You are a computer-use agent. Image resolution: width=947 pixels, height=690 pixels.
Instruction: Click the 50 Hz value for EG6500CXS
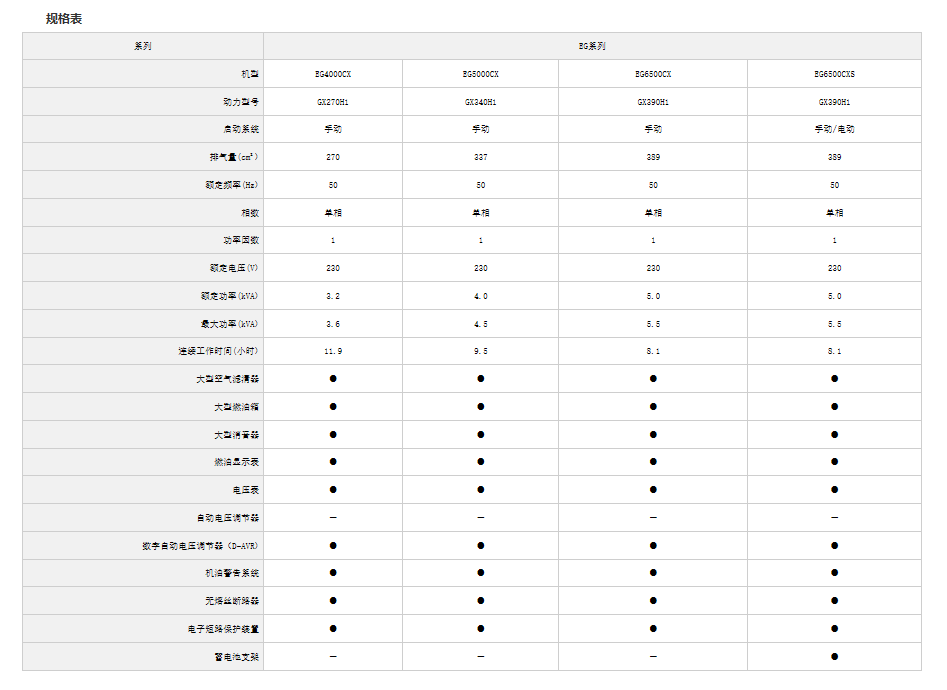click(x=835, y=185)
